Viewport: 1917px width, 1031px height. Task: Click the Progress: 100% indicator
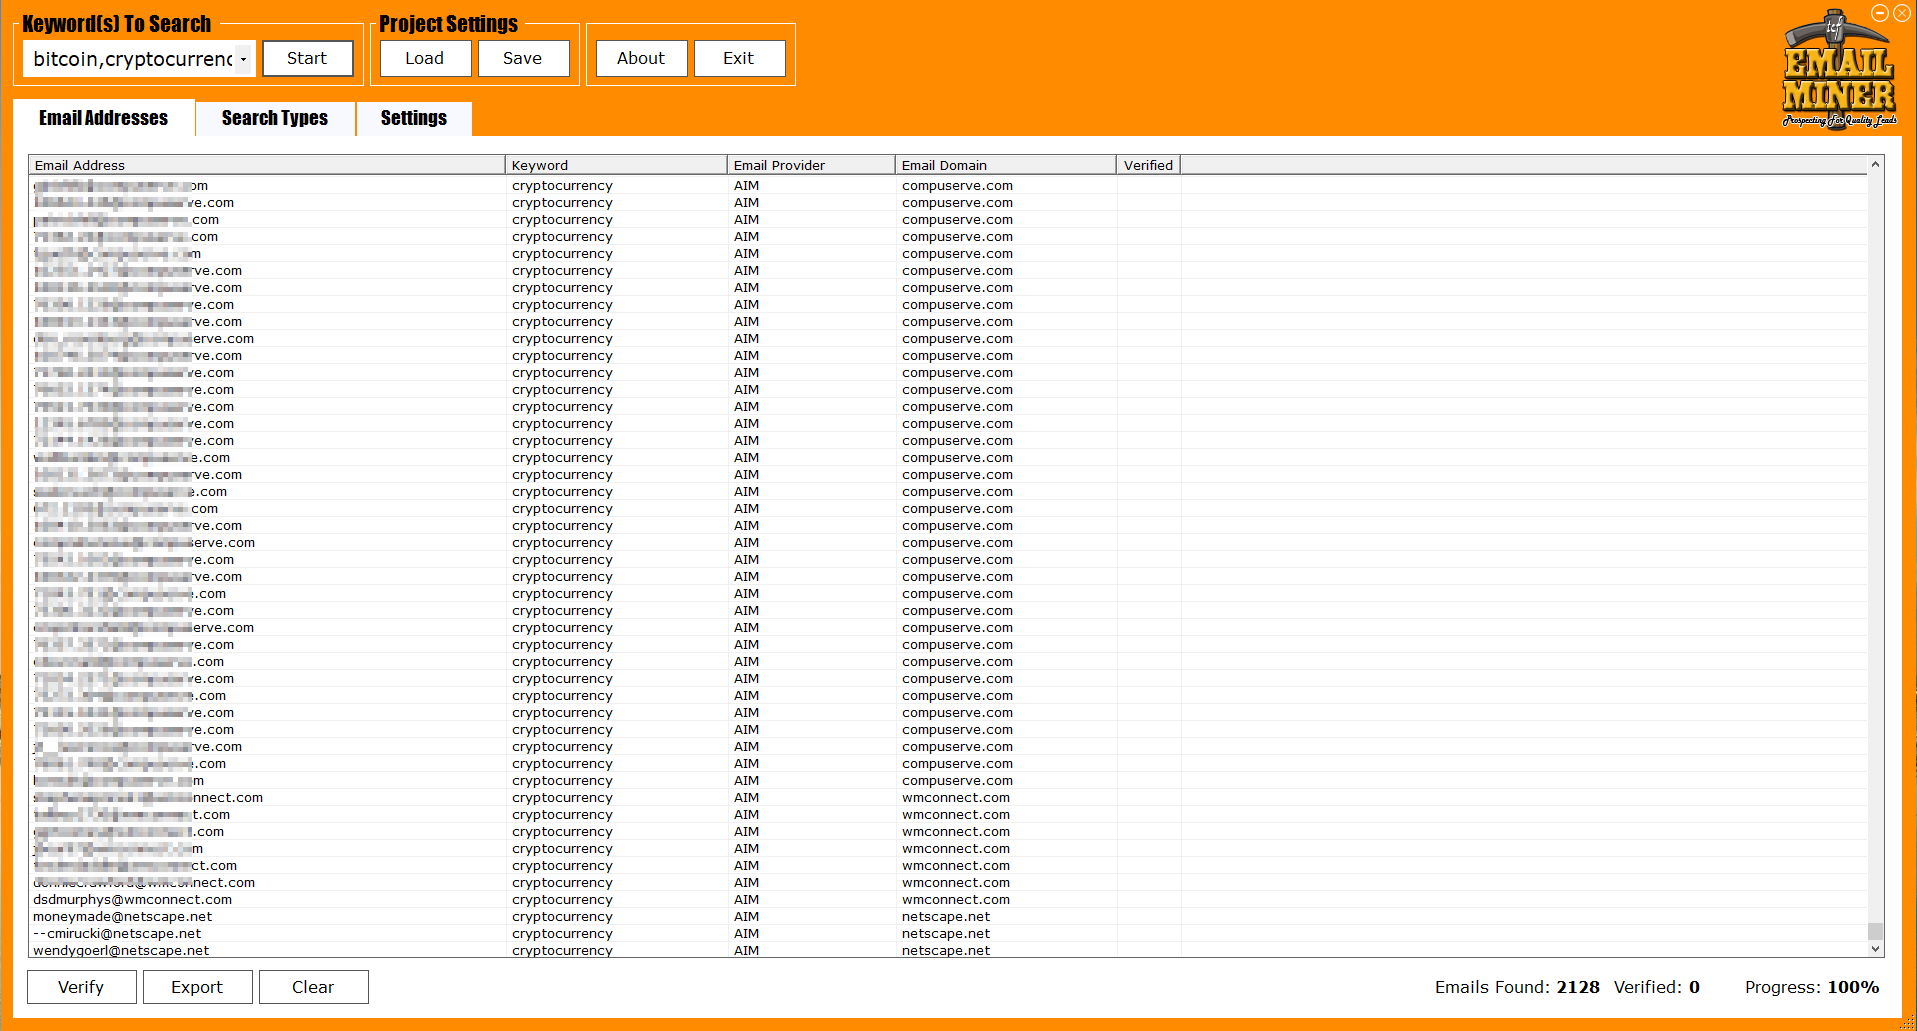coord(1812,987)
